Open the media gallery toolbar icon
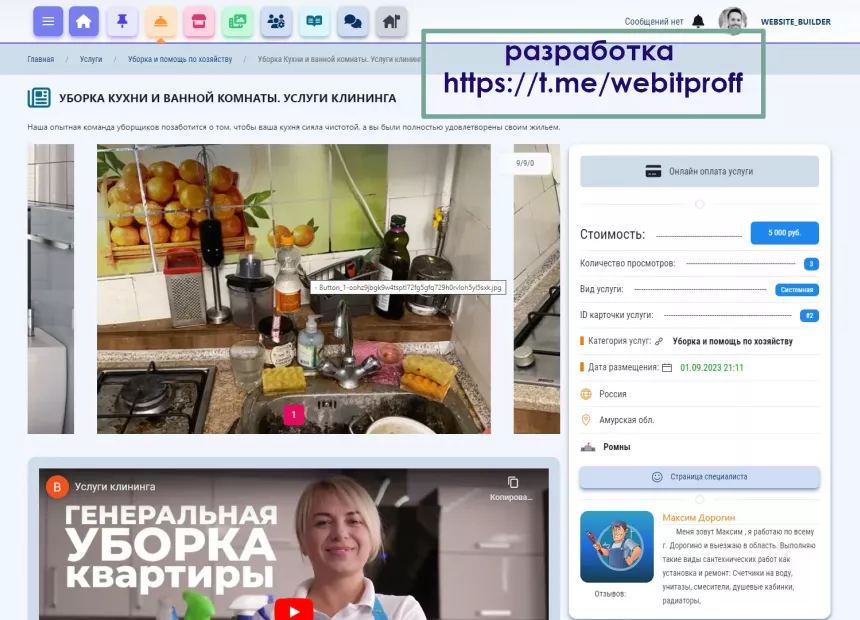Image resolution: width=860 pixels, height=620 pixels. (237, 20)
